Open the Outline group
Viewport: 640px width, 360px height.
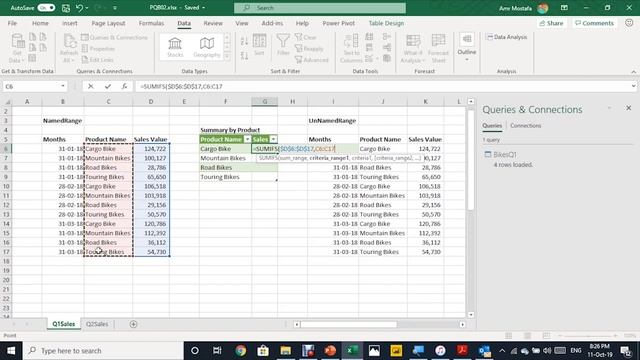(x=467, y=47)
